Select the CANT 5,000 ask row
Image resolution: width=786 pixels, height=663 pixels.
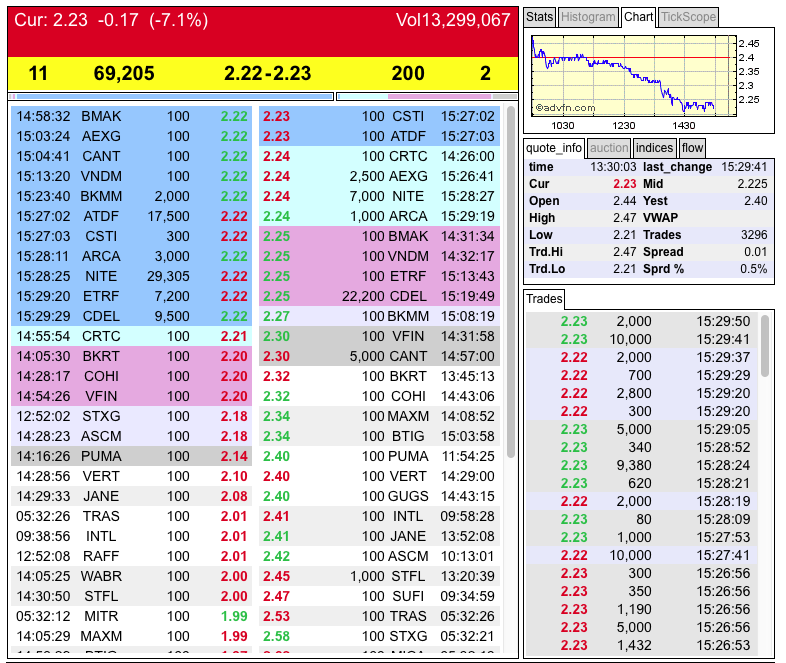379,356
